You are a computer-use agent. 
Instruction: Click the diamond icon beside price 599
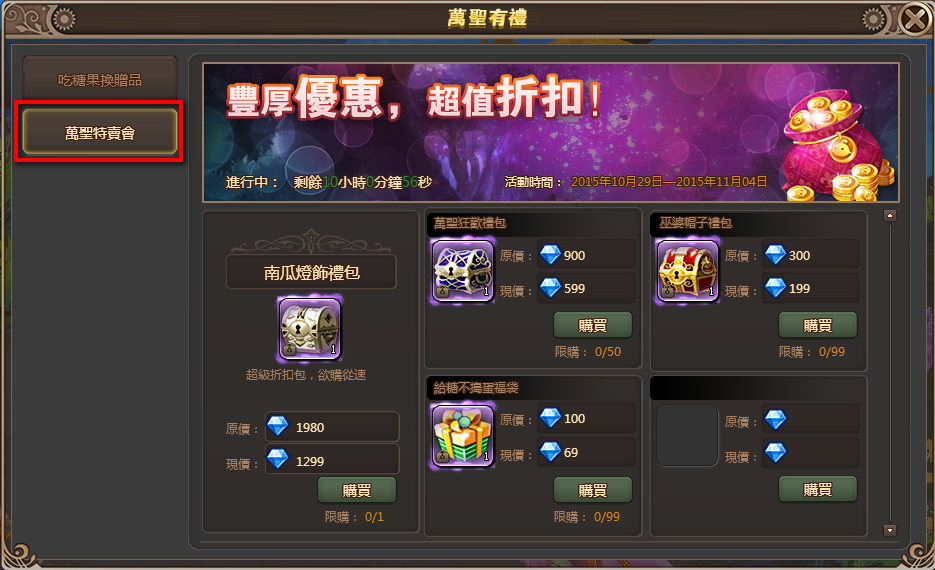pos(550,288)
